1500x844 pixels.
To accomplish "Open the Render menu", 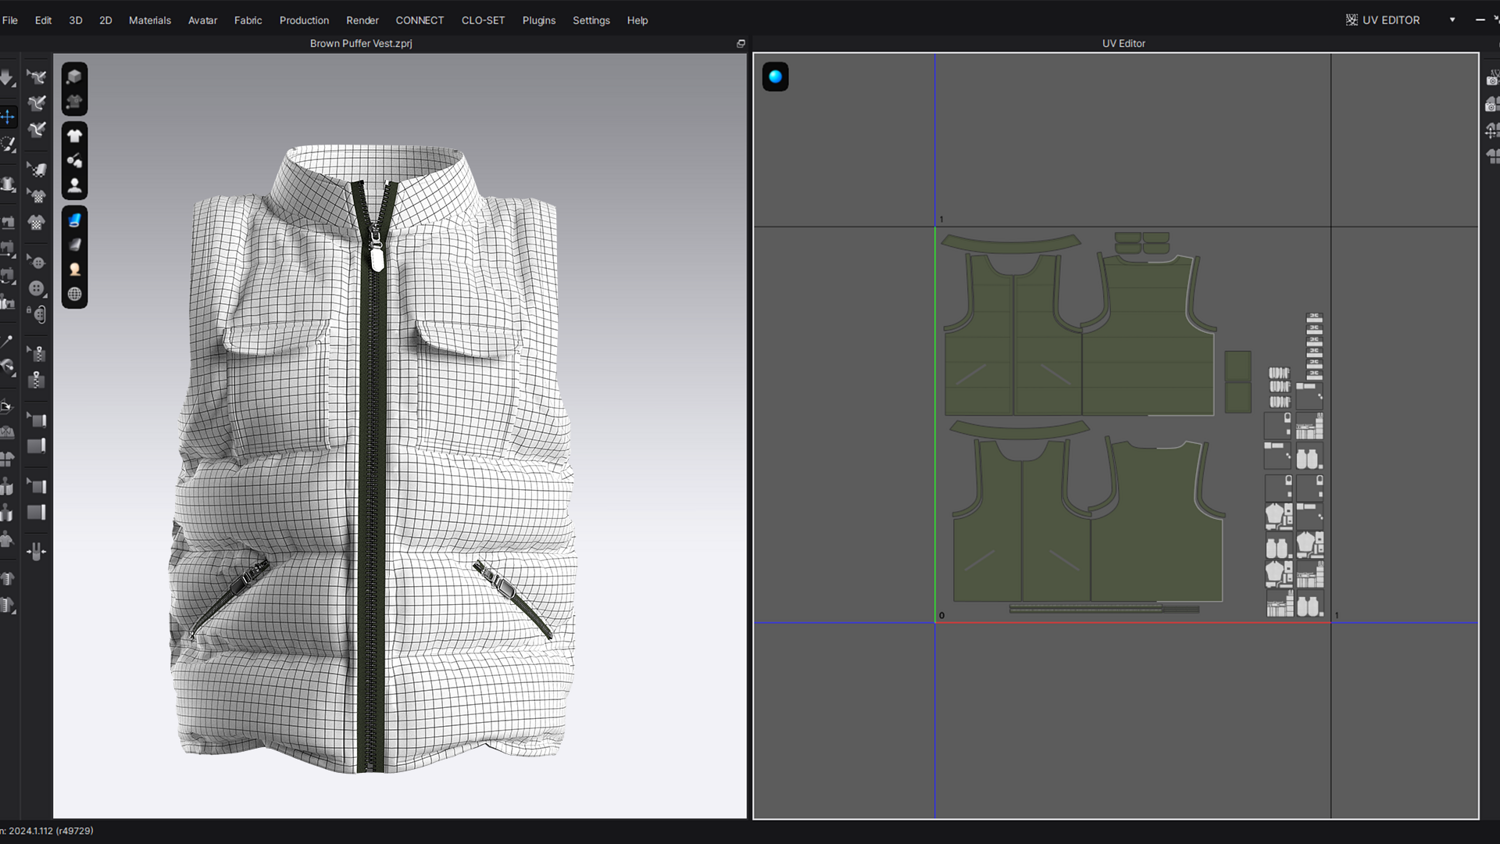I will [362, 20].
